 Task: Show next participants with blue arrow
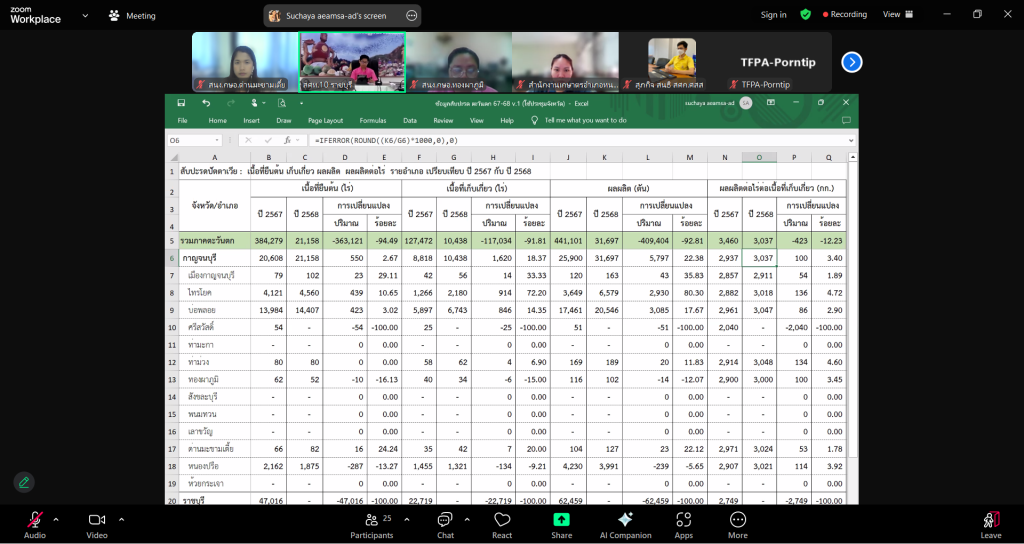[851, 62]
